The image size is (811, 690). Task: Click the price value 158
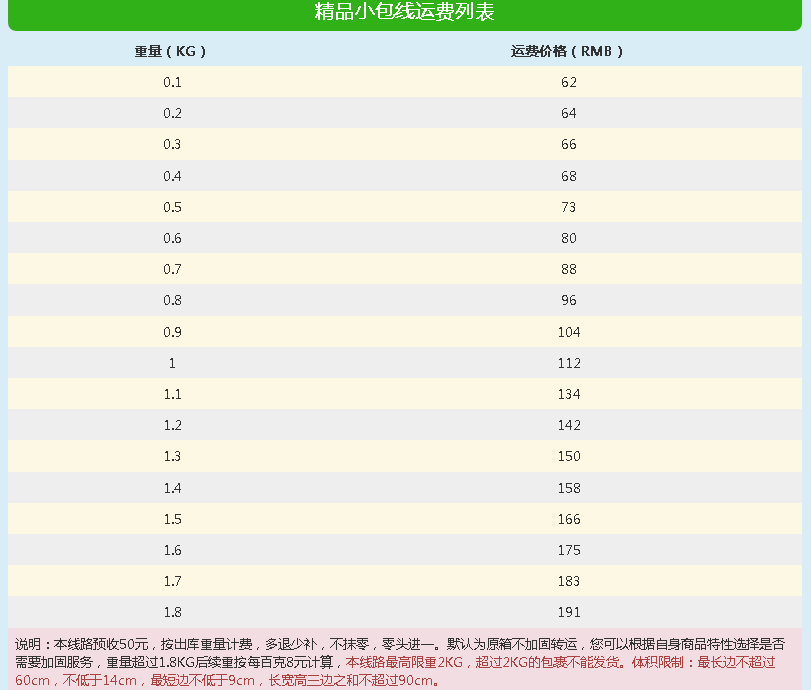coord(569,488)
